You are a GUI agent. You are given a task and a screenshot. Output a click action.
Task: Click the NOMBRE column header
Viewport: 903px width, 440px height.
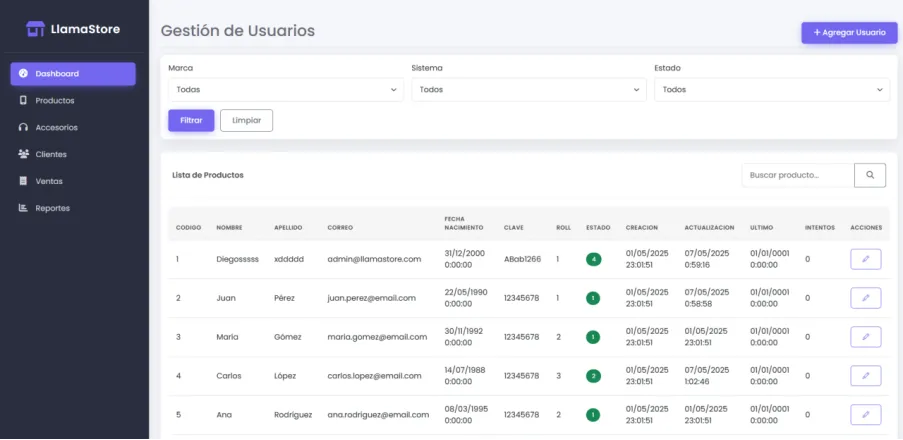(229, 227)
